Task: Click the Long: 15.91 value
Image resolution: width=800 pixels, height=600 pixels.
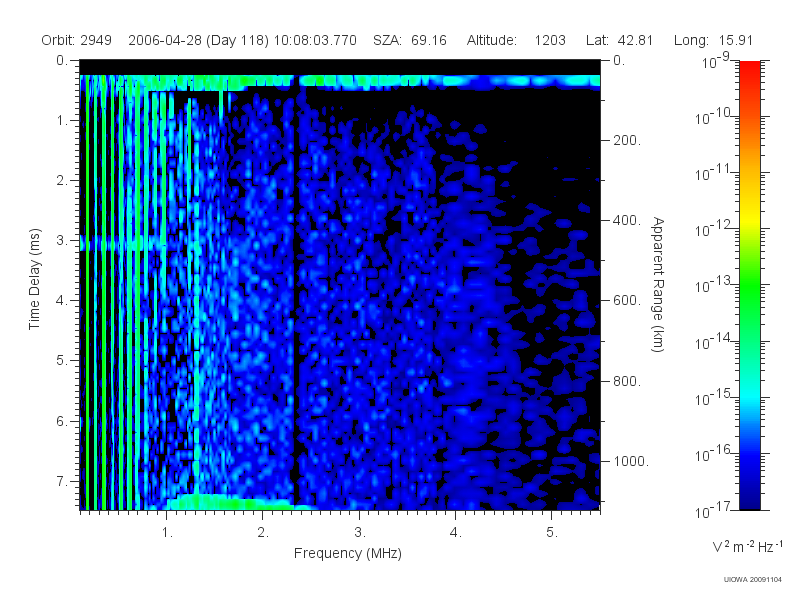Action: click(713, 40)
